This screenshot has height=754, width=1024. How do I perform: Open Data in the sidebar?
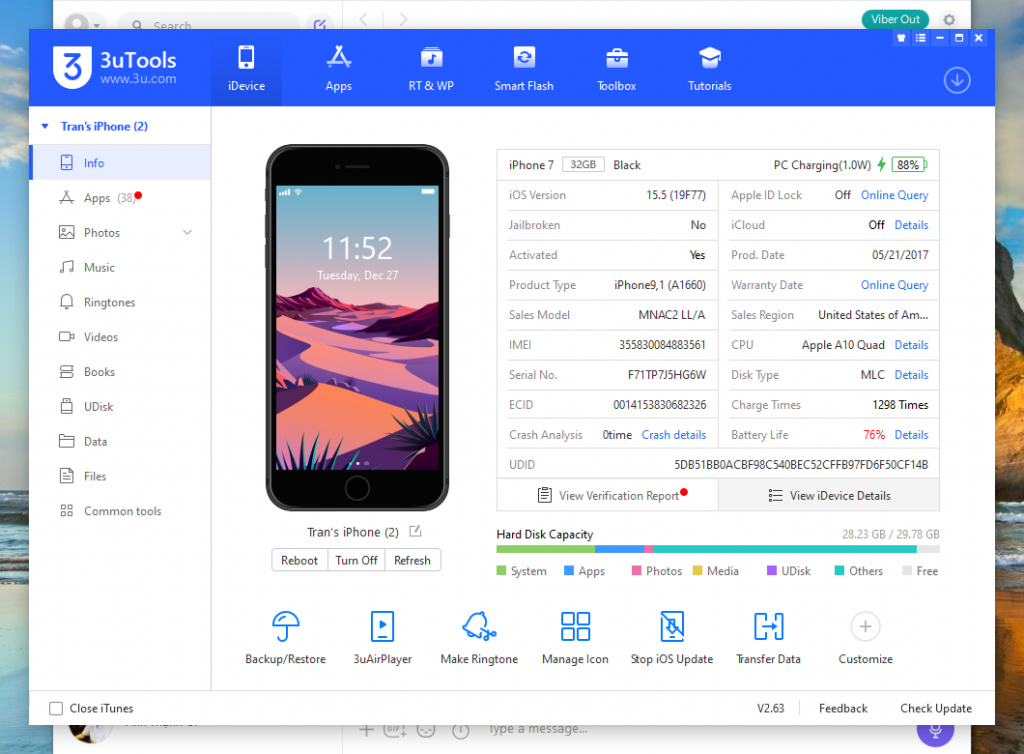click(120, 441)
